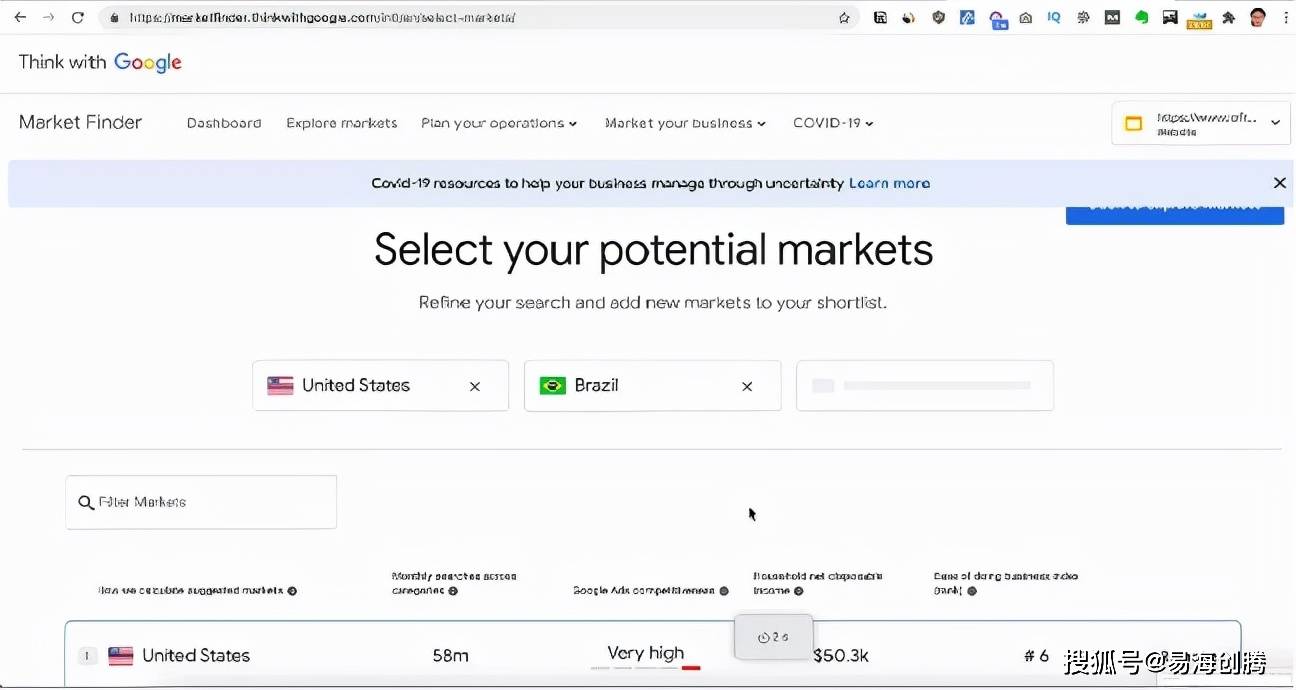Open the Chrome three-dot menu
Image resolution: width=1296 pixels, height=690 pixels.
(1285, 17)
